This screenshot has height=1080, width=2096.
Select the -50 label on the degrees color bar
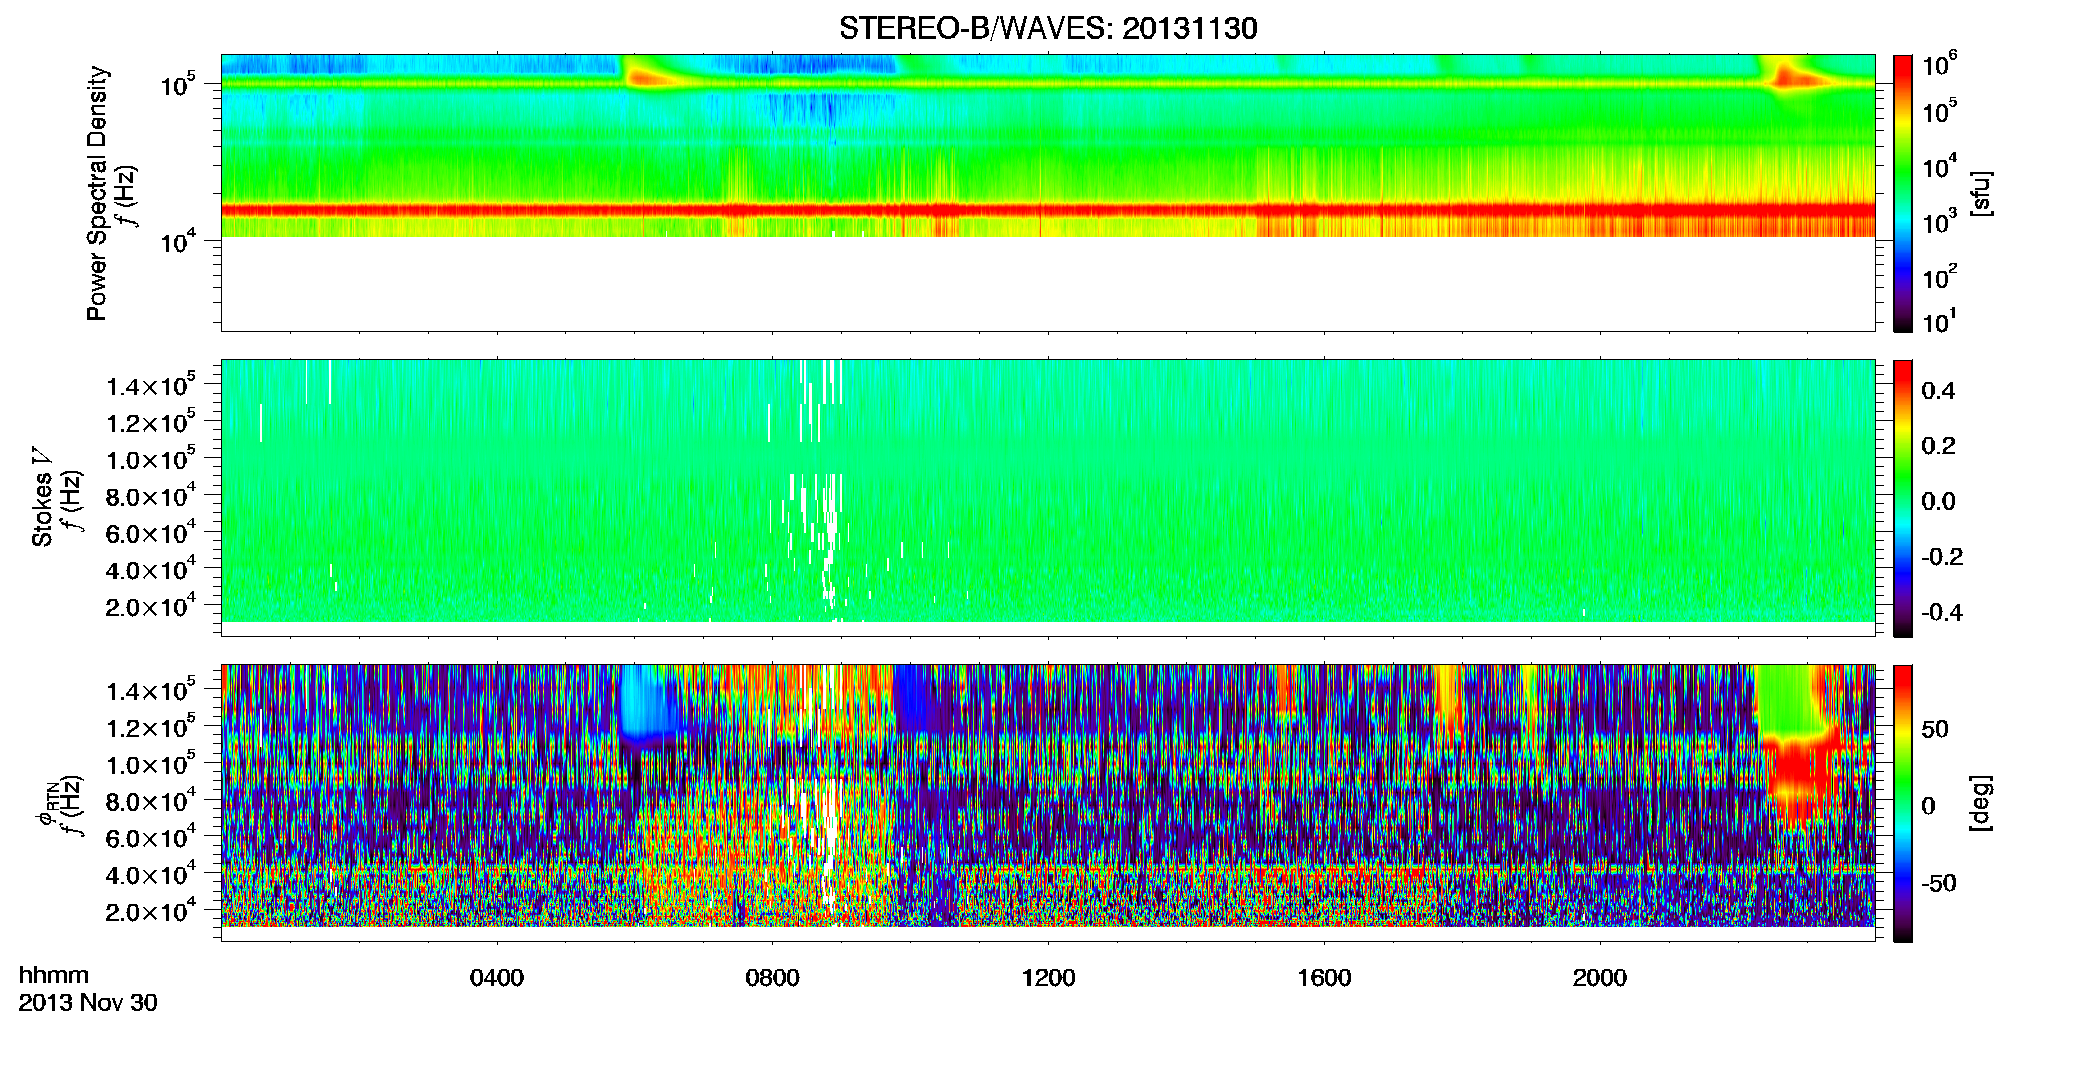pyautogui.click(x=1939, y=883)
